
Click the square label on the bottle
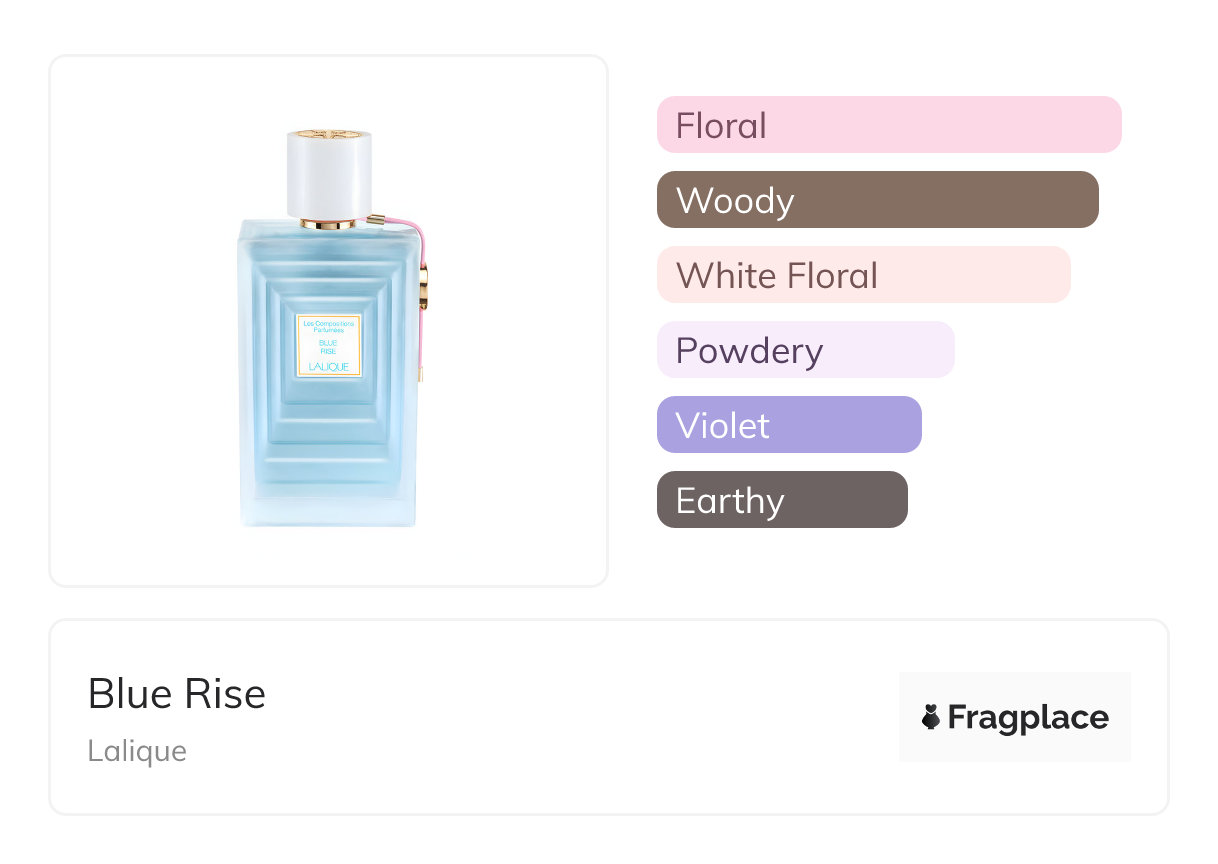pos(328,346)
